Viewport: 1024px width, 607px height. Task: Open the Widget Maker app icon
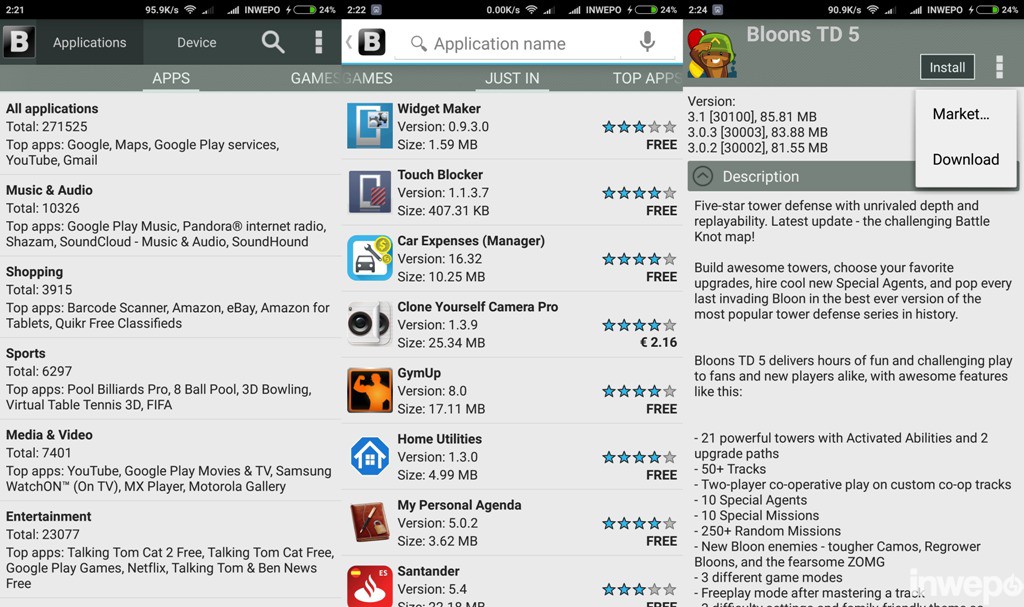point(370,126)
